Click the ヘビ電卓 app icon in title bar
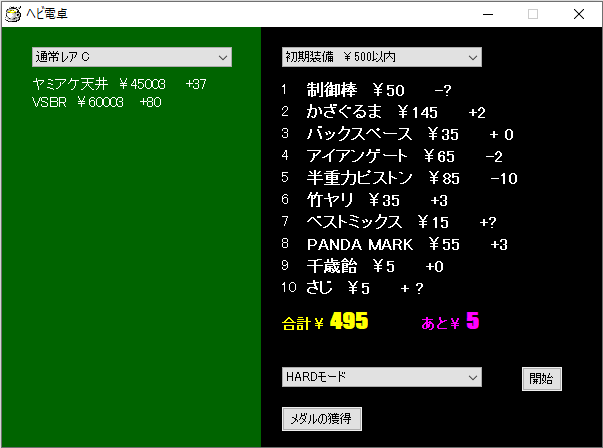This screenshot has width=603, height=448. pos(13,14)
